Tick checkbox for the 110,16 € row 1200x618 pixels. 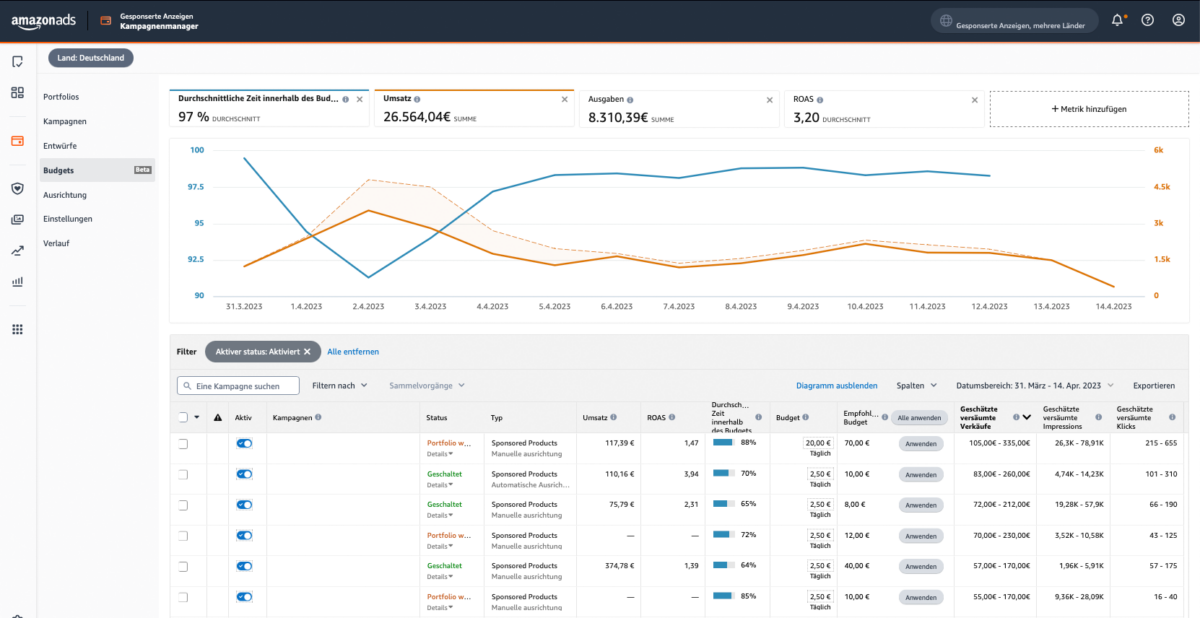182,474
